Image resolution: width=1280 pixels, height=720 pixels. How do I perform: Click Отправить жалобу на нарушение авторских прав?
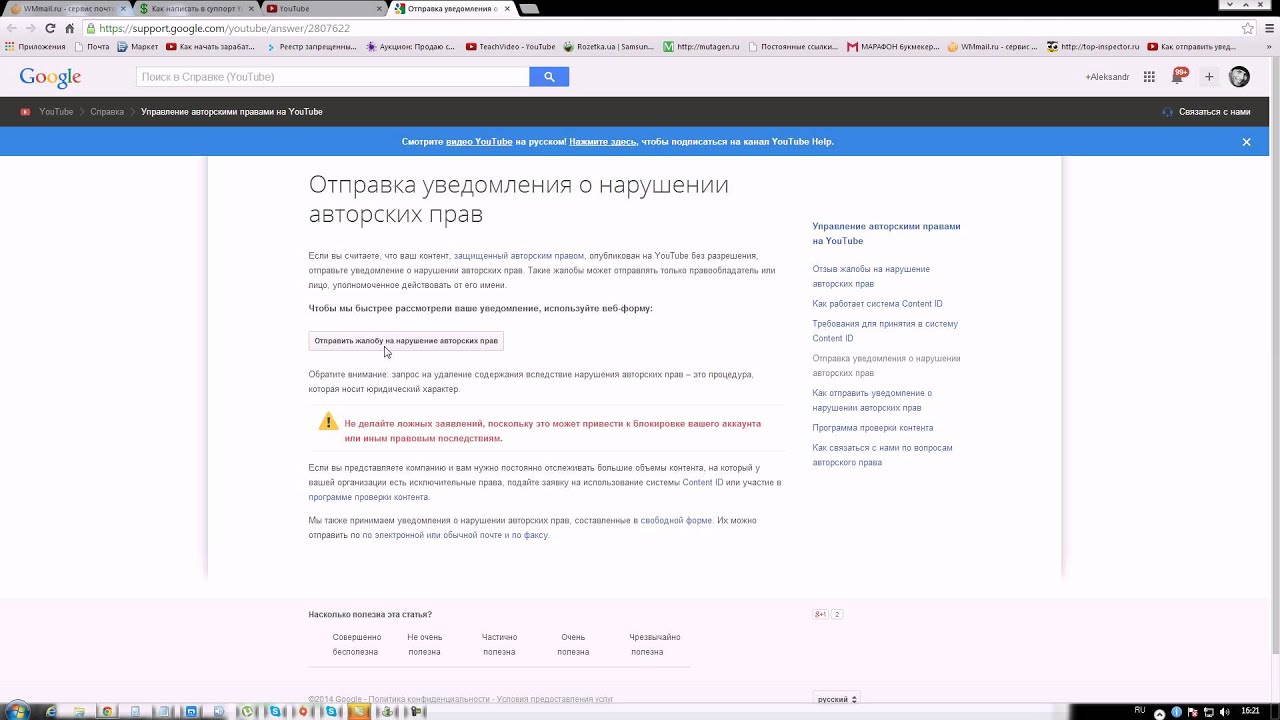(x=406, y=341)
